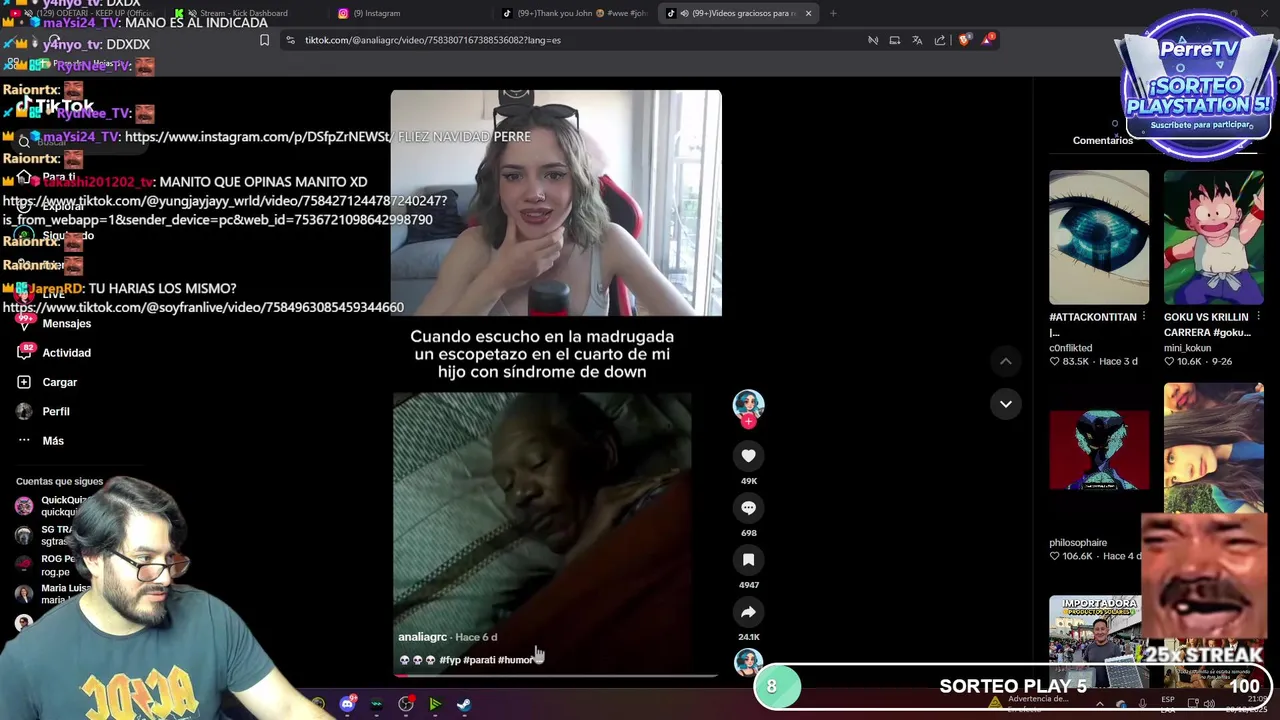Image resolution: width=1280 pixels, height=720 pixels.
Task: Open the video comments bubble icon
Action: pos(748,508)
